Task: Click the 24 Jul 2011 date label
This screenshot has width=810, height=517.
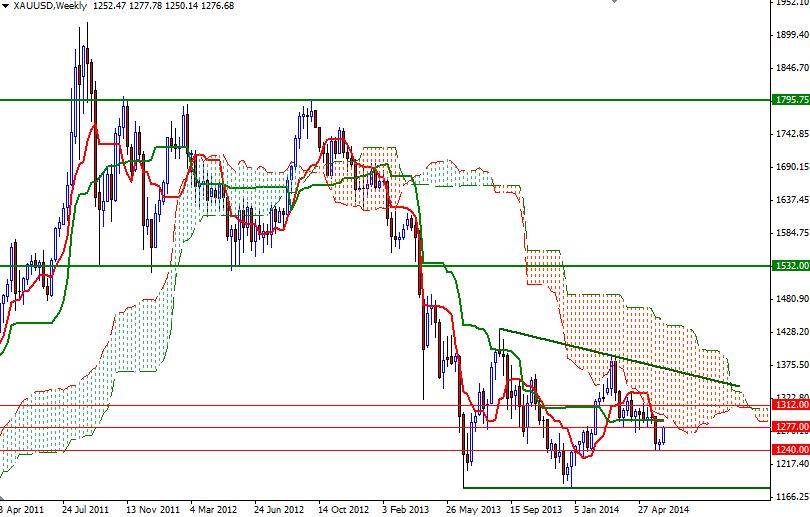Action: [85, 509]
